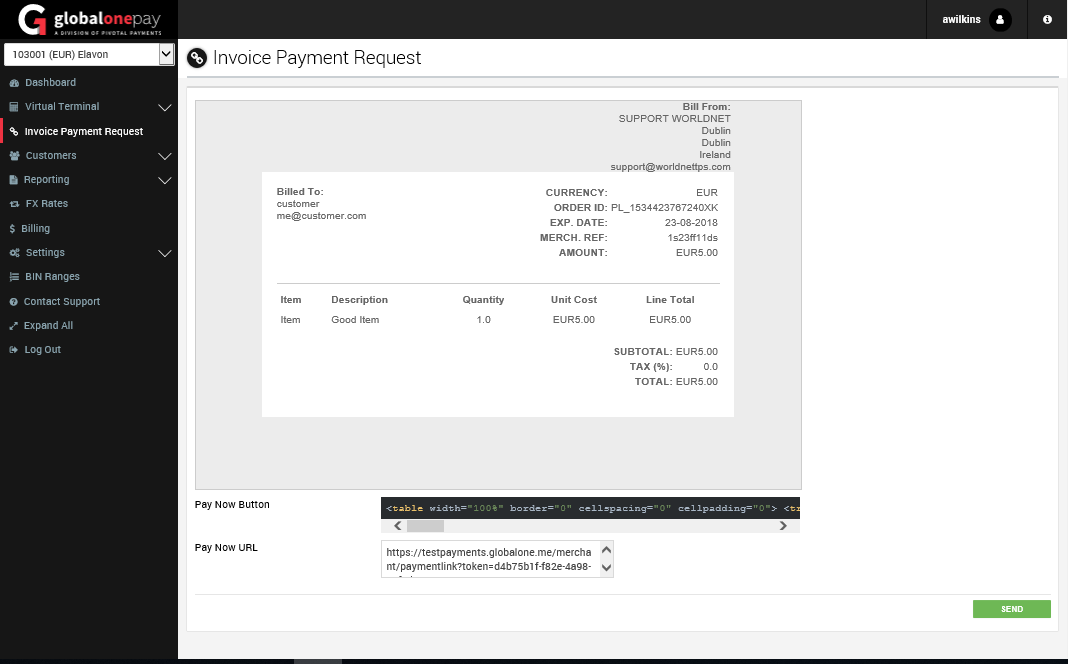Image resolution: width=1068 pixels, height=664 pixels.
Task: Click the support@worldnettps.com email text
Action: 670,167
